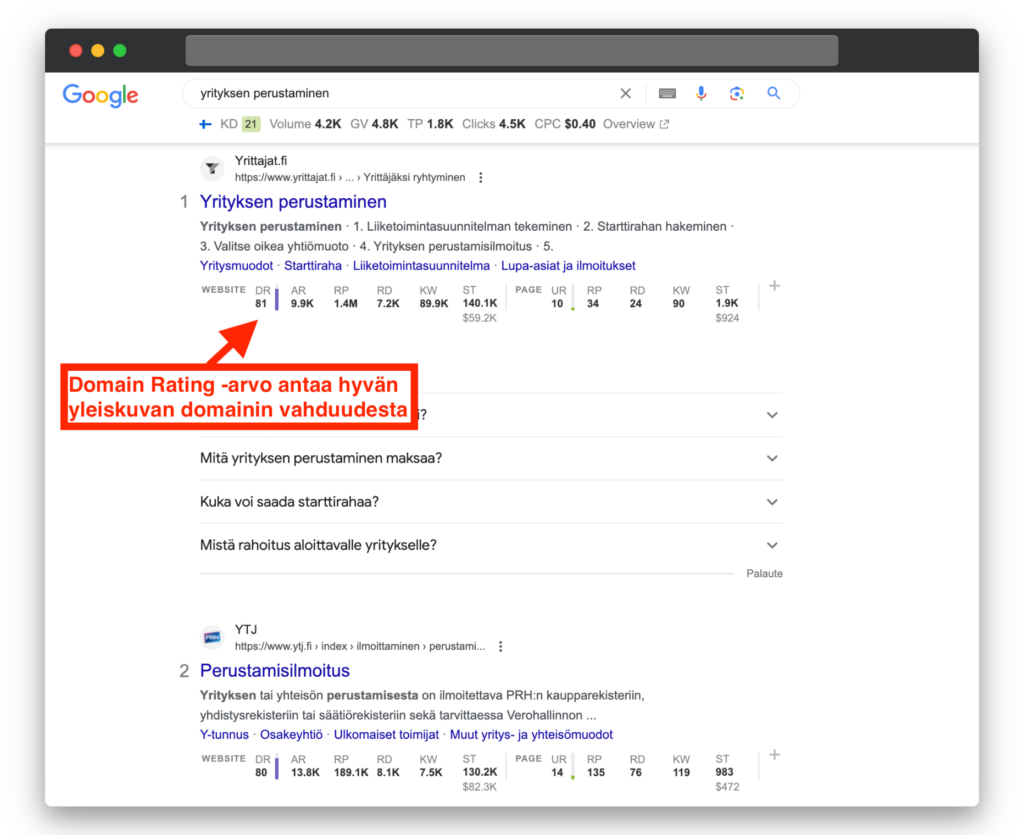Open the Osakeyhtiö sitelink
Image resolution: width=1024 pixels, height=835 pixels.
coord(291,734)
